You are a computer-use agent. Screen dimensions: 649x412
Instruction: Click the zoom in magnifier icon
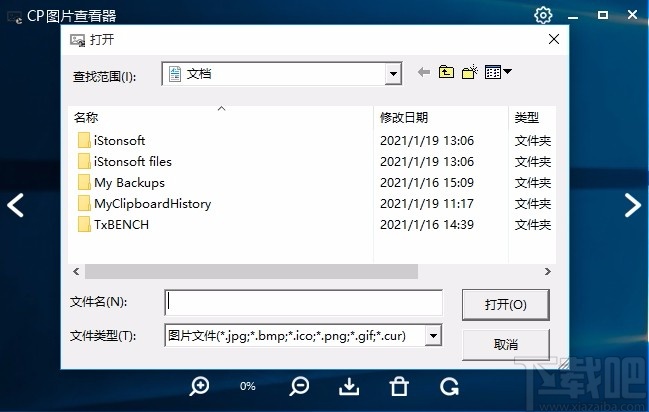(199, 387)
